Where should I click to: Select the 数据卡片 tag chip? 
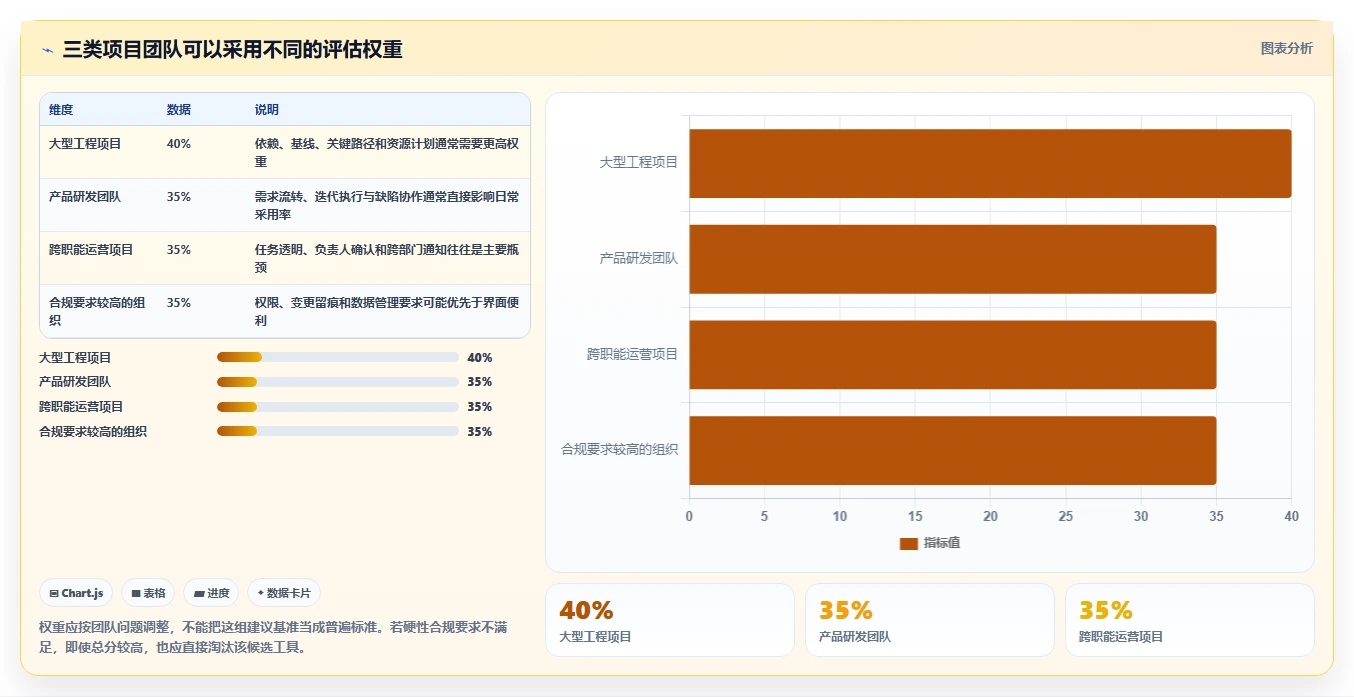click(284, 593)
